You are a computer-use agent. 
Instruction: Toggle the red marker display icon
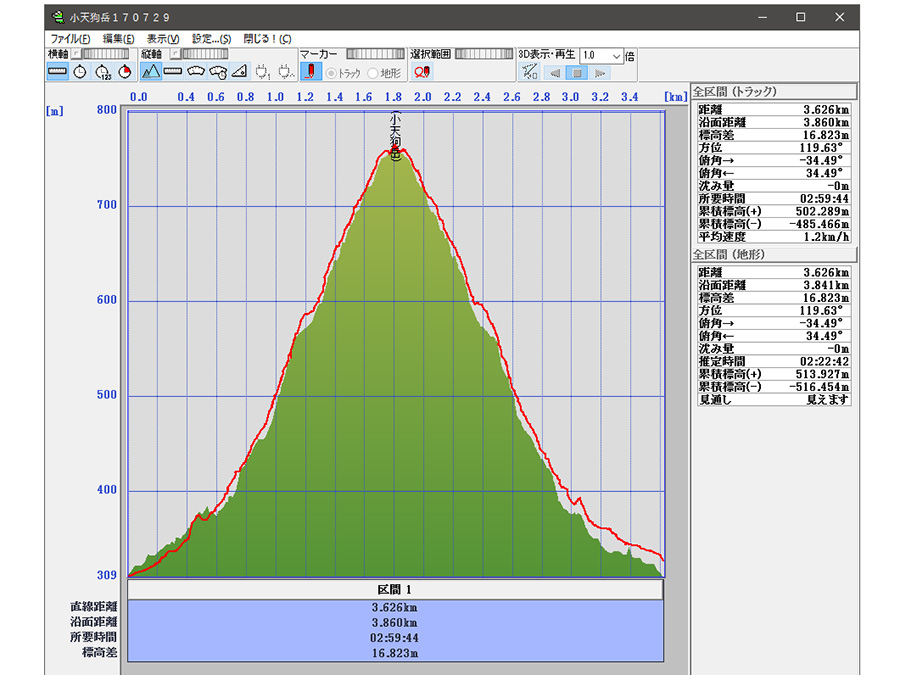click(x=312, y=72)
